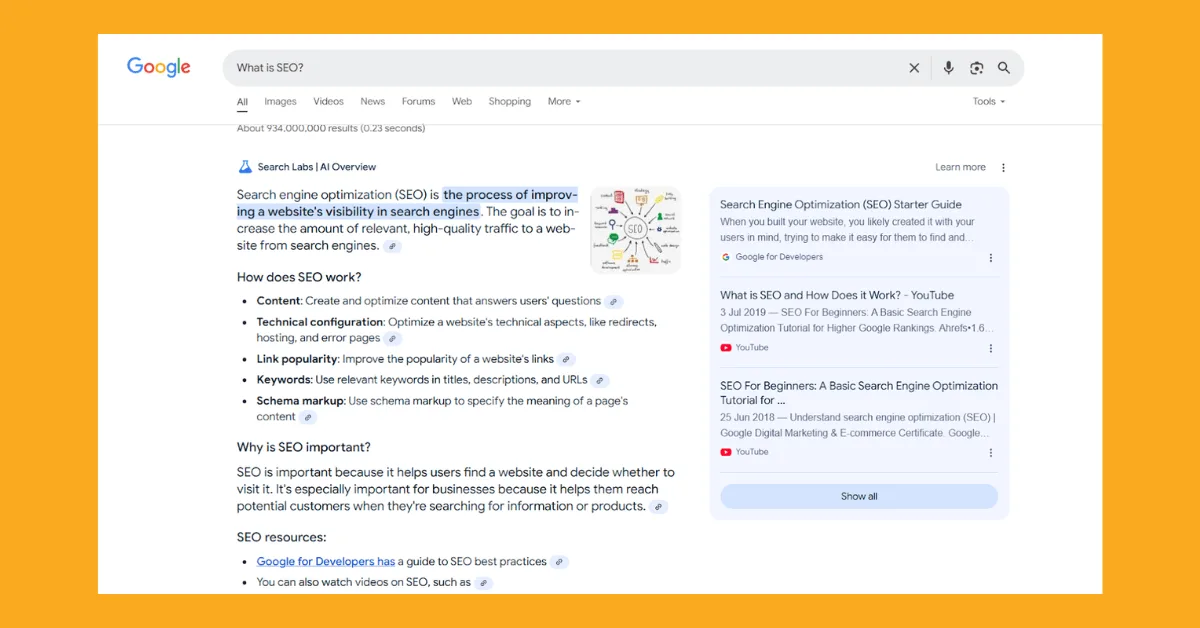Click YouTube icon under 'What is SEO and How'

click(x=725, y=348)
